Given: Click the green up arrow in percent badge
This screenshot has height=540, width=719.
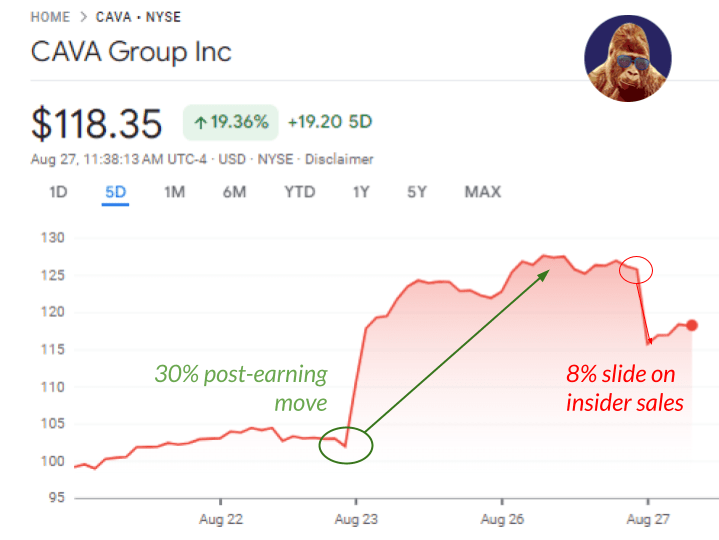Looking at the screenshot, I should 201,123.
